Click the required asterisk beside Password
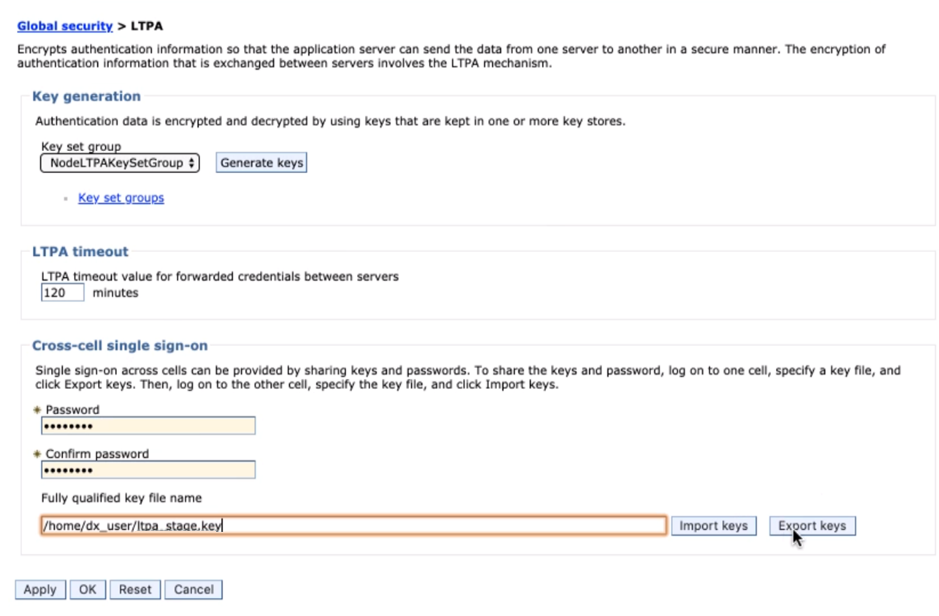The image size is (939, 616). click(x=37, y=410)
